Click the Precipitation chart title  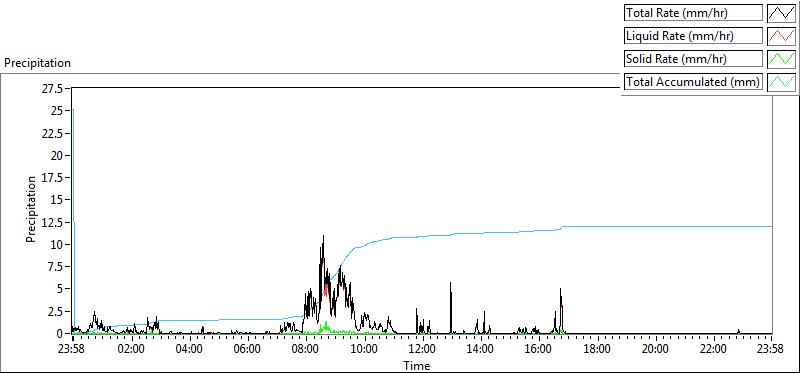[x=37, y=63]
